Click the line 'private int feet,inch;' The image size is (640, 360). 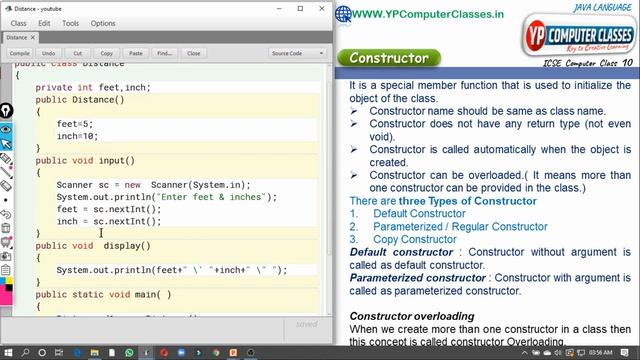pyautogui.click(x=93, y=87)
